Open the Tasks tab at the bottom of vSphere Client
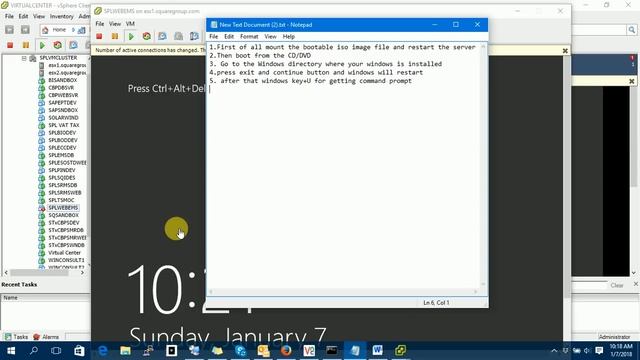The image size is (640, 360). coord(16,337)
